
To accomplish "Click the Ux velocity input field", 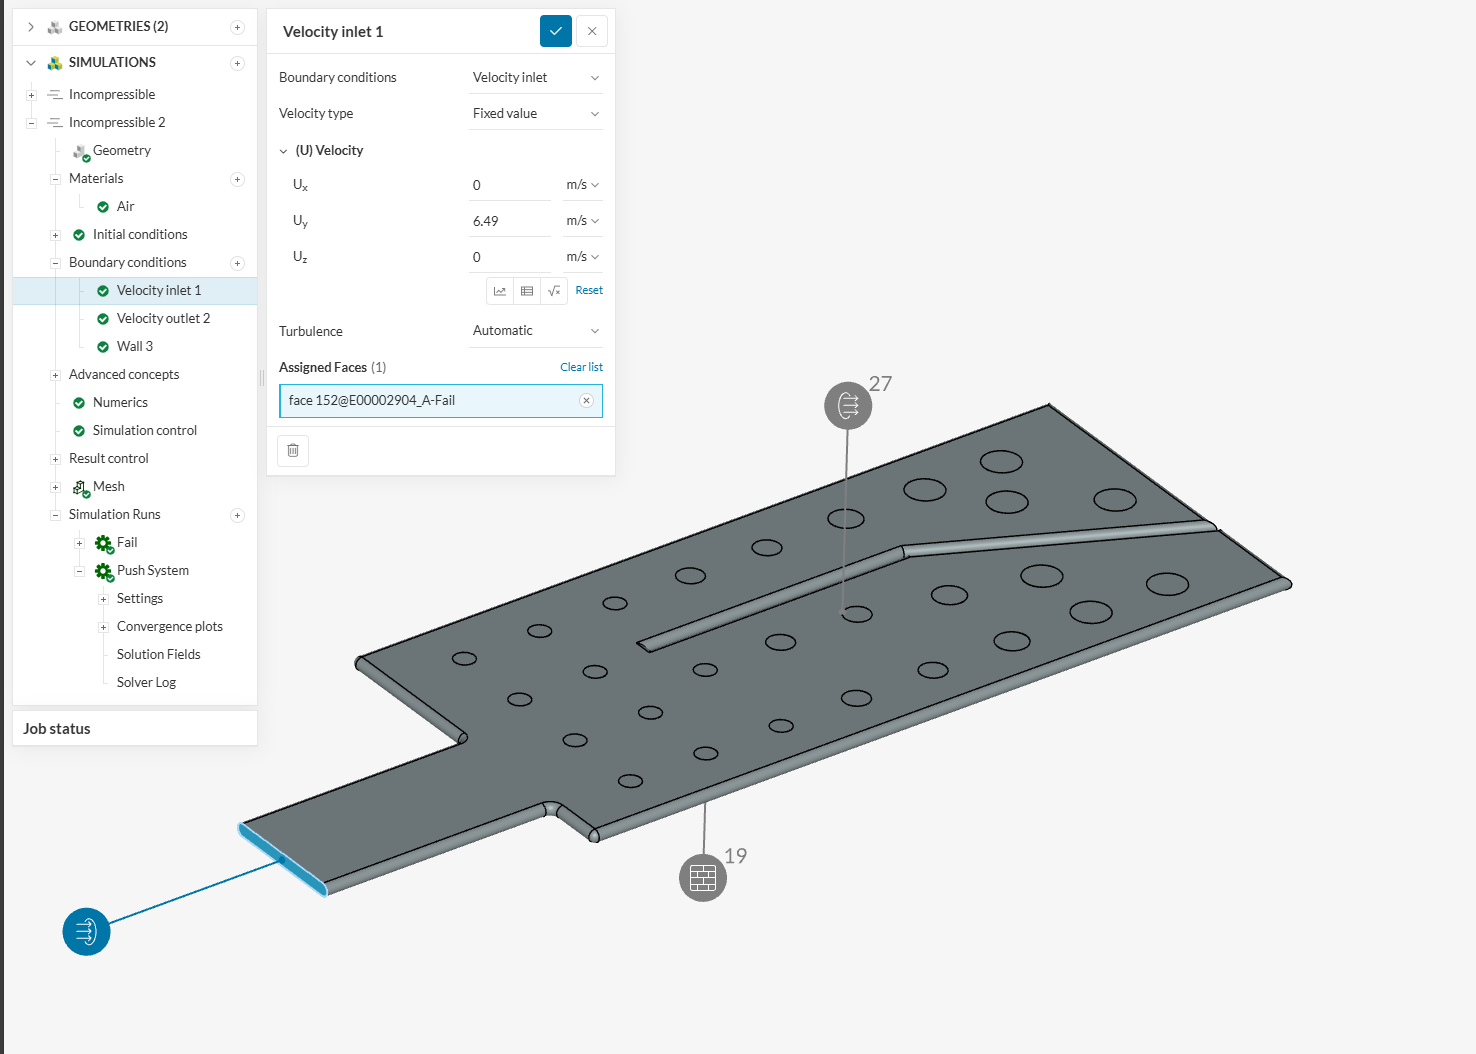I will coord(510,185).
